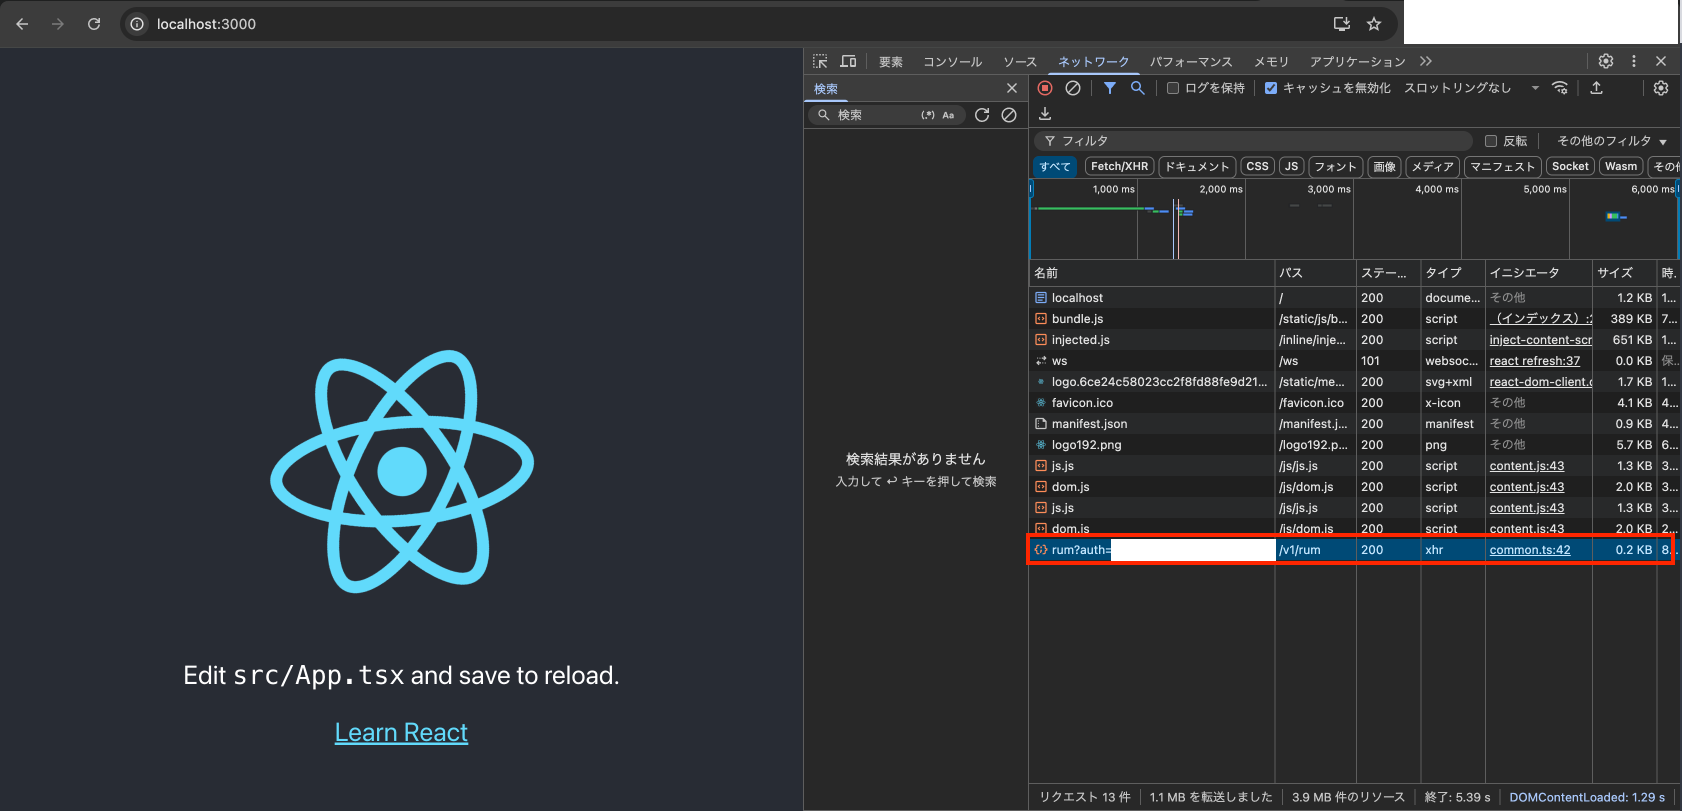Sort by the size column header
The image size is (1682, 811).
(1624, 273)
